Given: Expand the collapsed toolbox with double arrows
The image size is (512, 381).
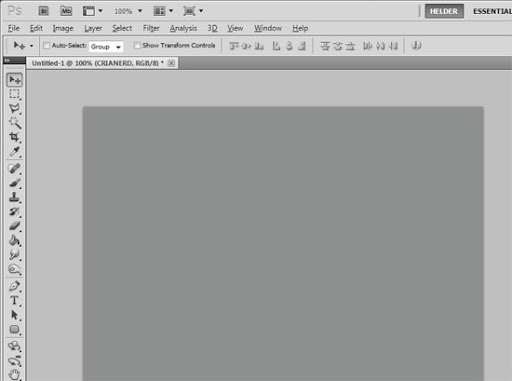Looking at the screenshot, I should point(7,60).
